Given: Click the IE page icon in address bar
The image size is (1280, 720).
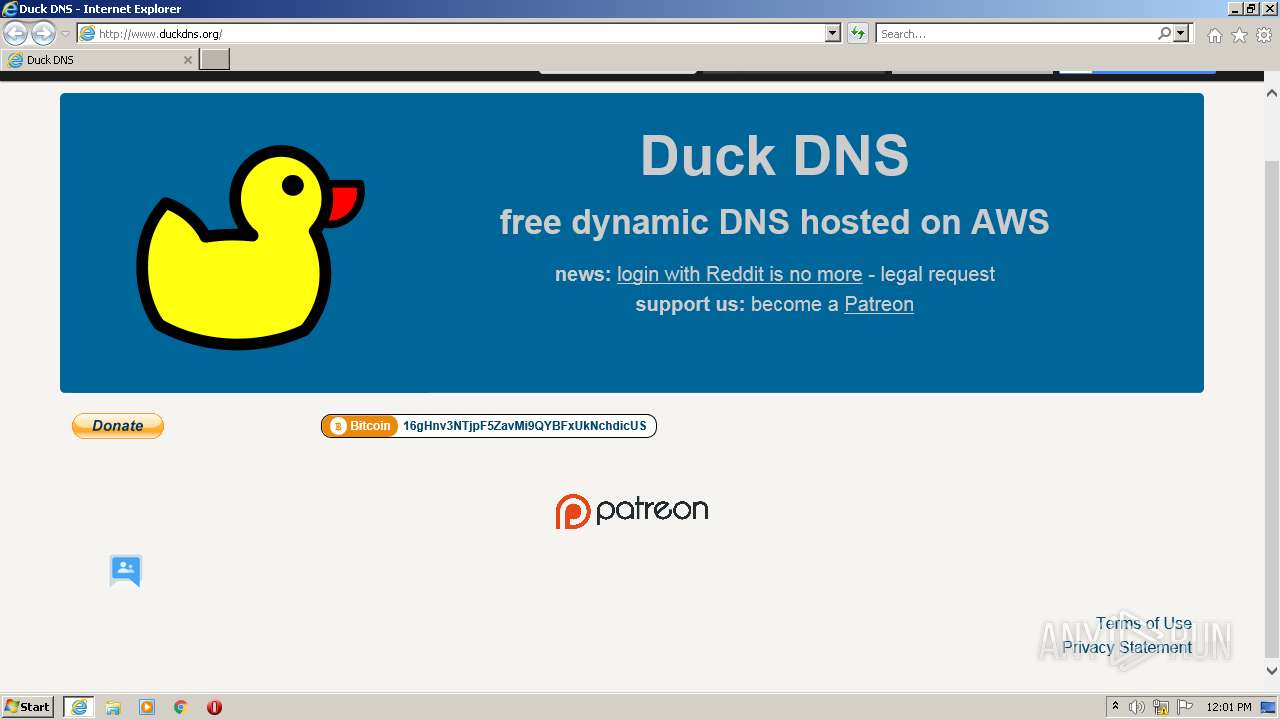Looking at the screenshot, I should click(88, 33).
